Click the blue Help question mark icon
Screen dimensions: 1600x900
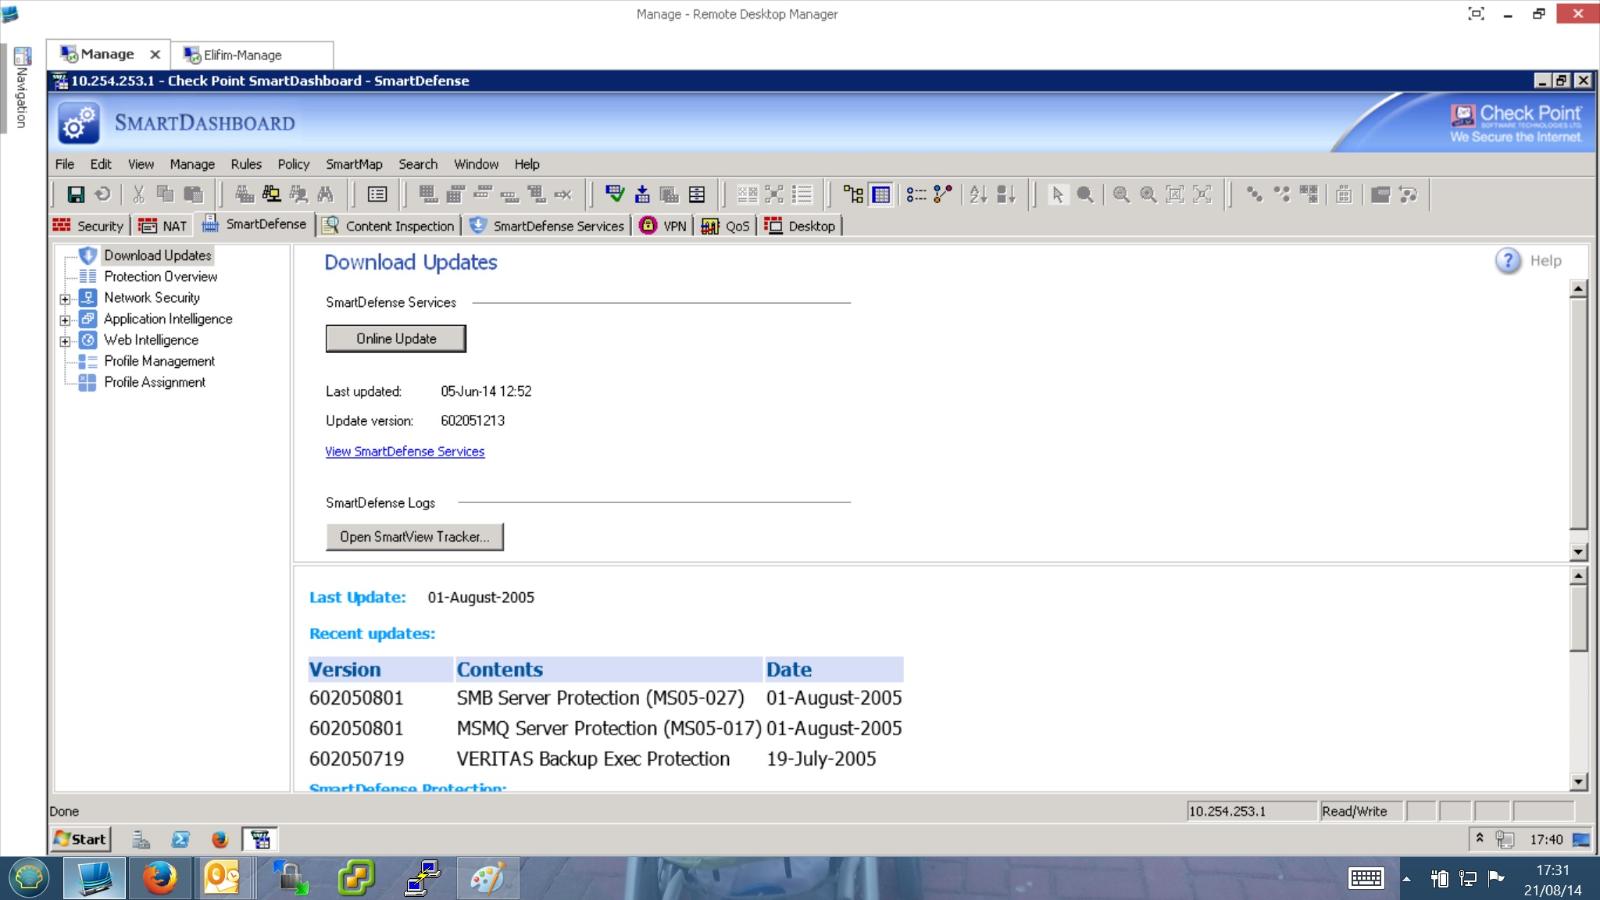click(x=1508, y=261)
